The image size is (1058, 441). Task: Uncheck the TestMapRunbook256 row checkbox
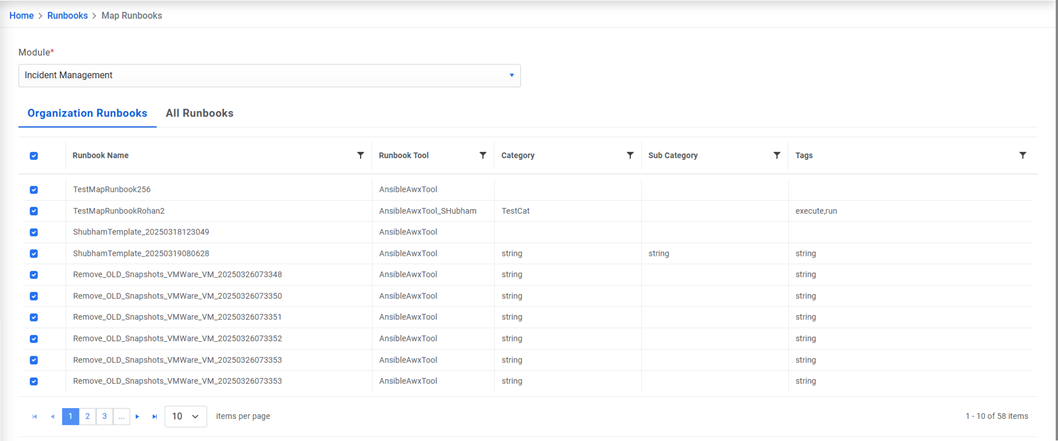click(34, 189)
